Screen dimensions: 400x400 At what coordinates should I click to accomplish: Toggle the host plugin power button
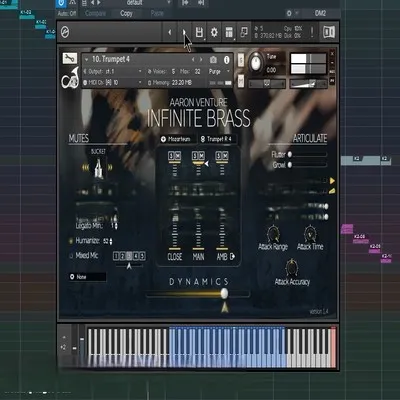(61, 3)
